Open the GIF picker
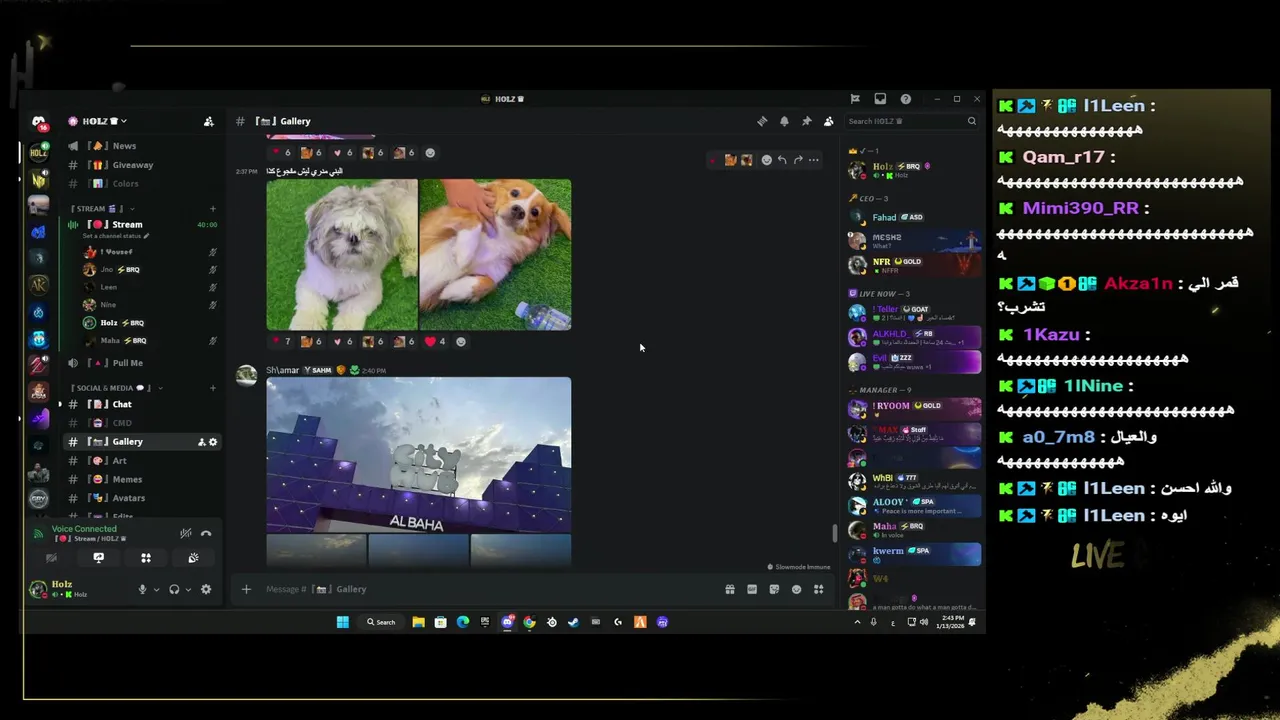This screenshot has height=720, width=1280. pos(752,589)
